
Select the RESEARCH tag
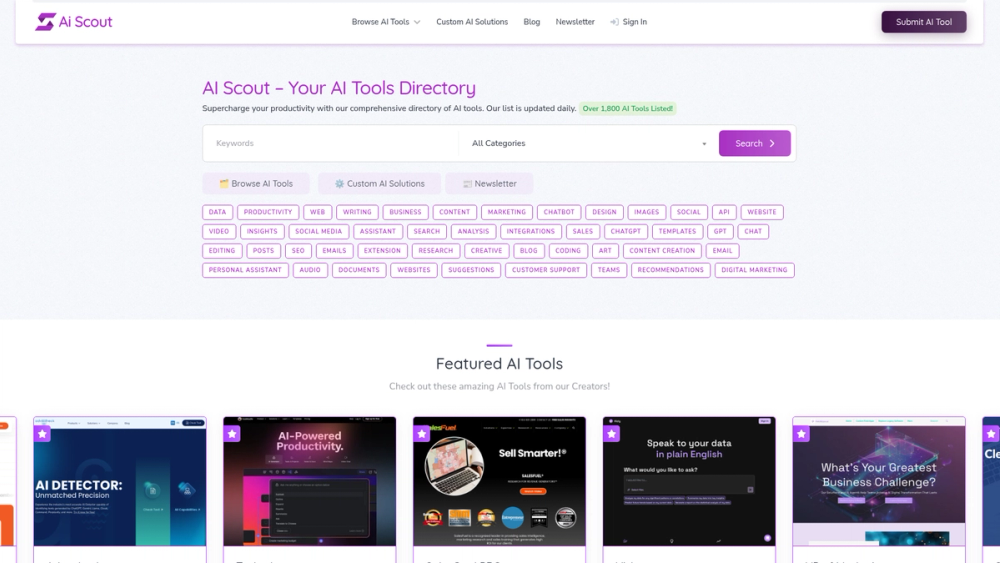436,251
